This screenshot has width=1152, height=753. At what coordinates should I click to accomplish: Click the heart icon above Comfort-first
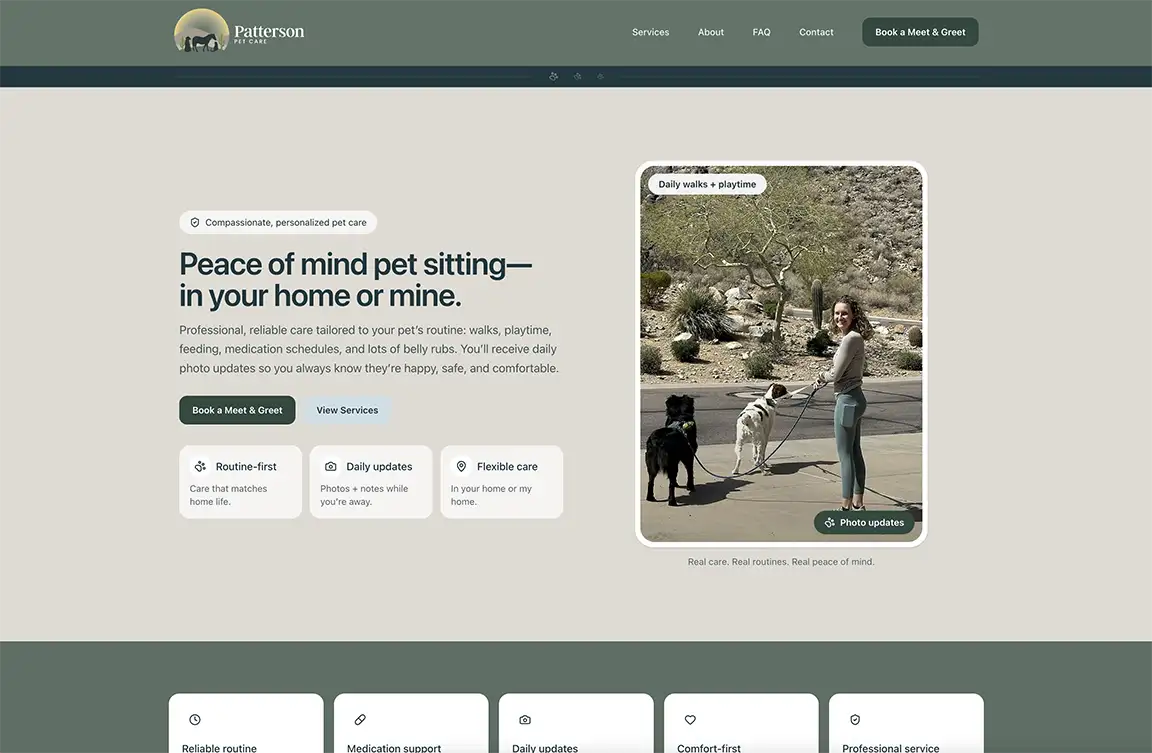pos(689,718)
